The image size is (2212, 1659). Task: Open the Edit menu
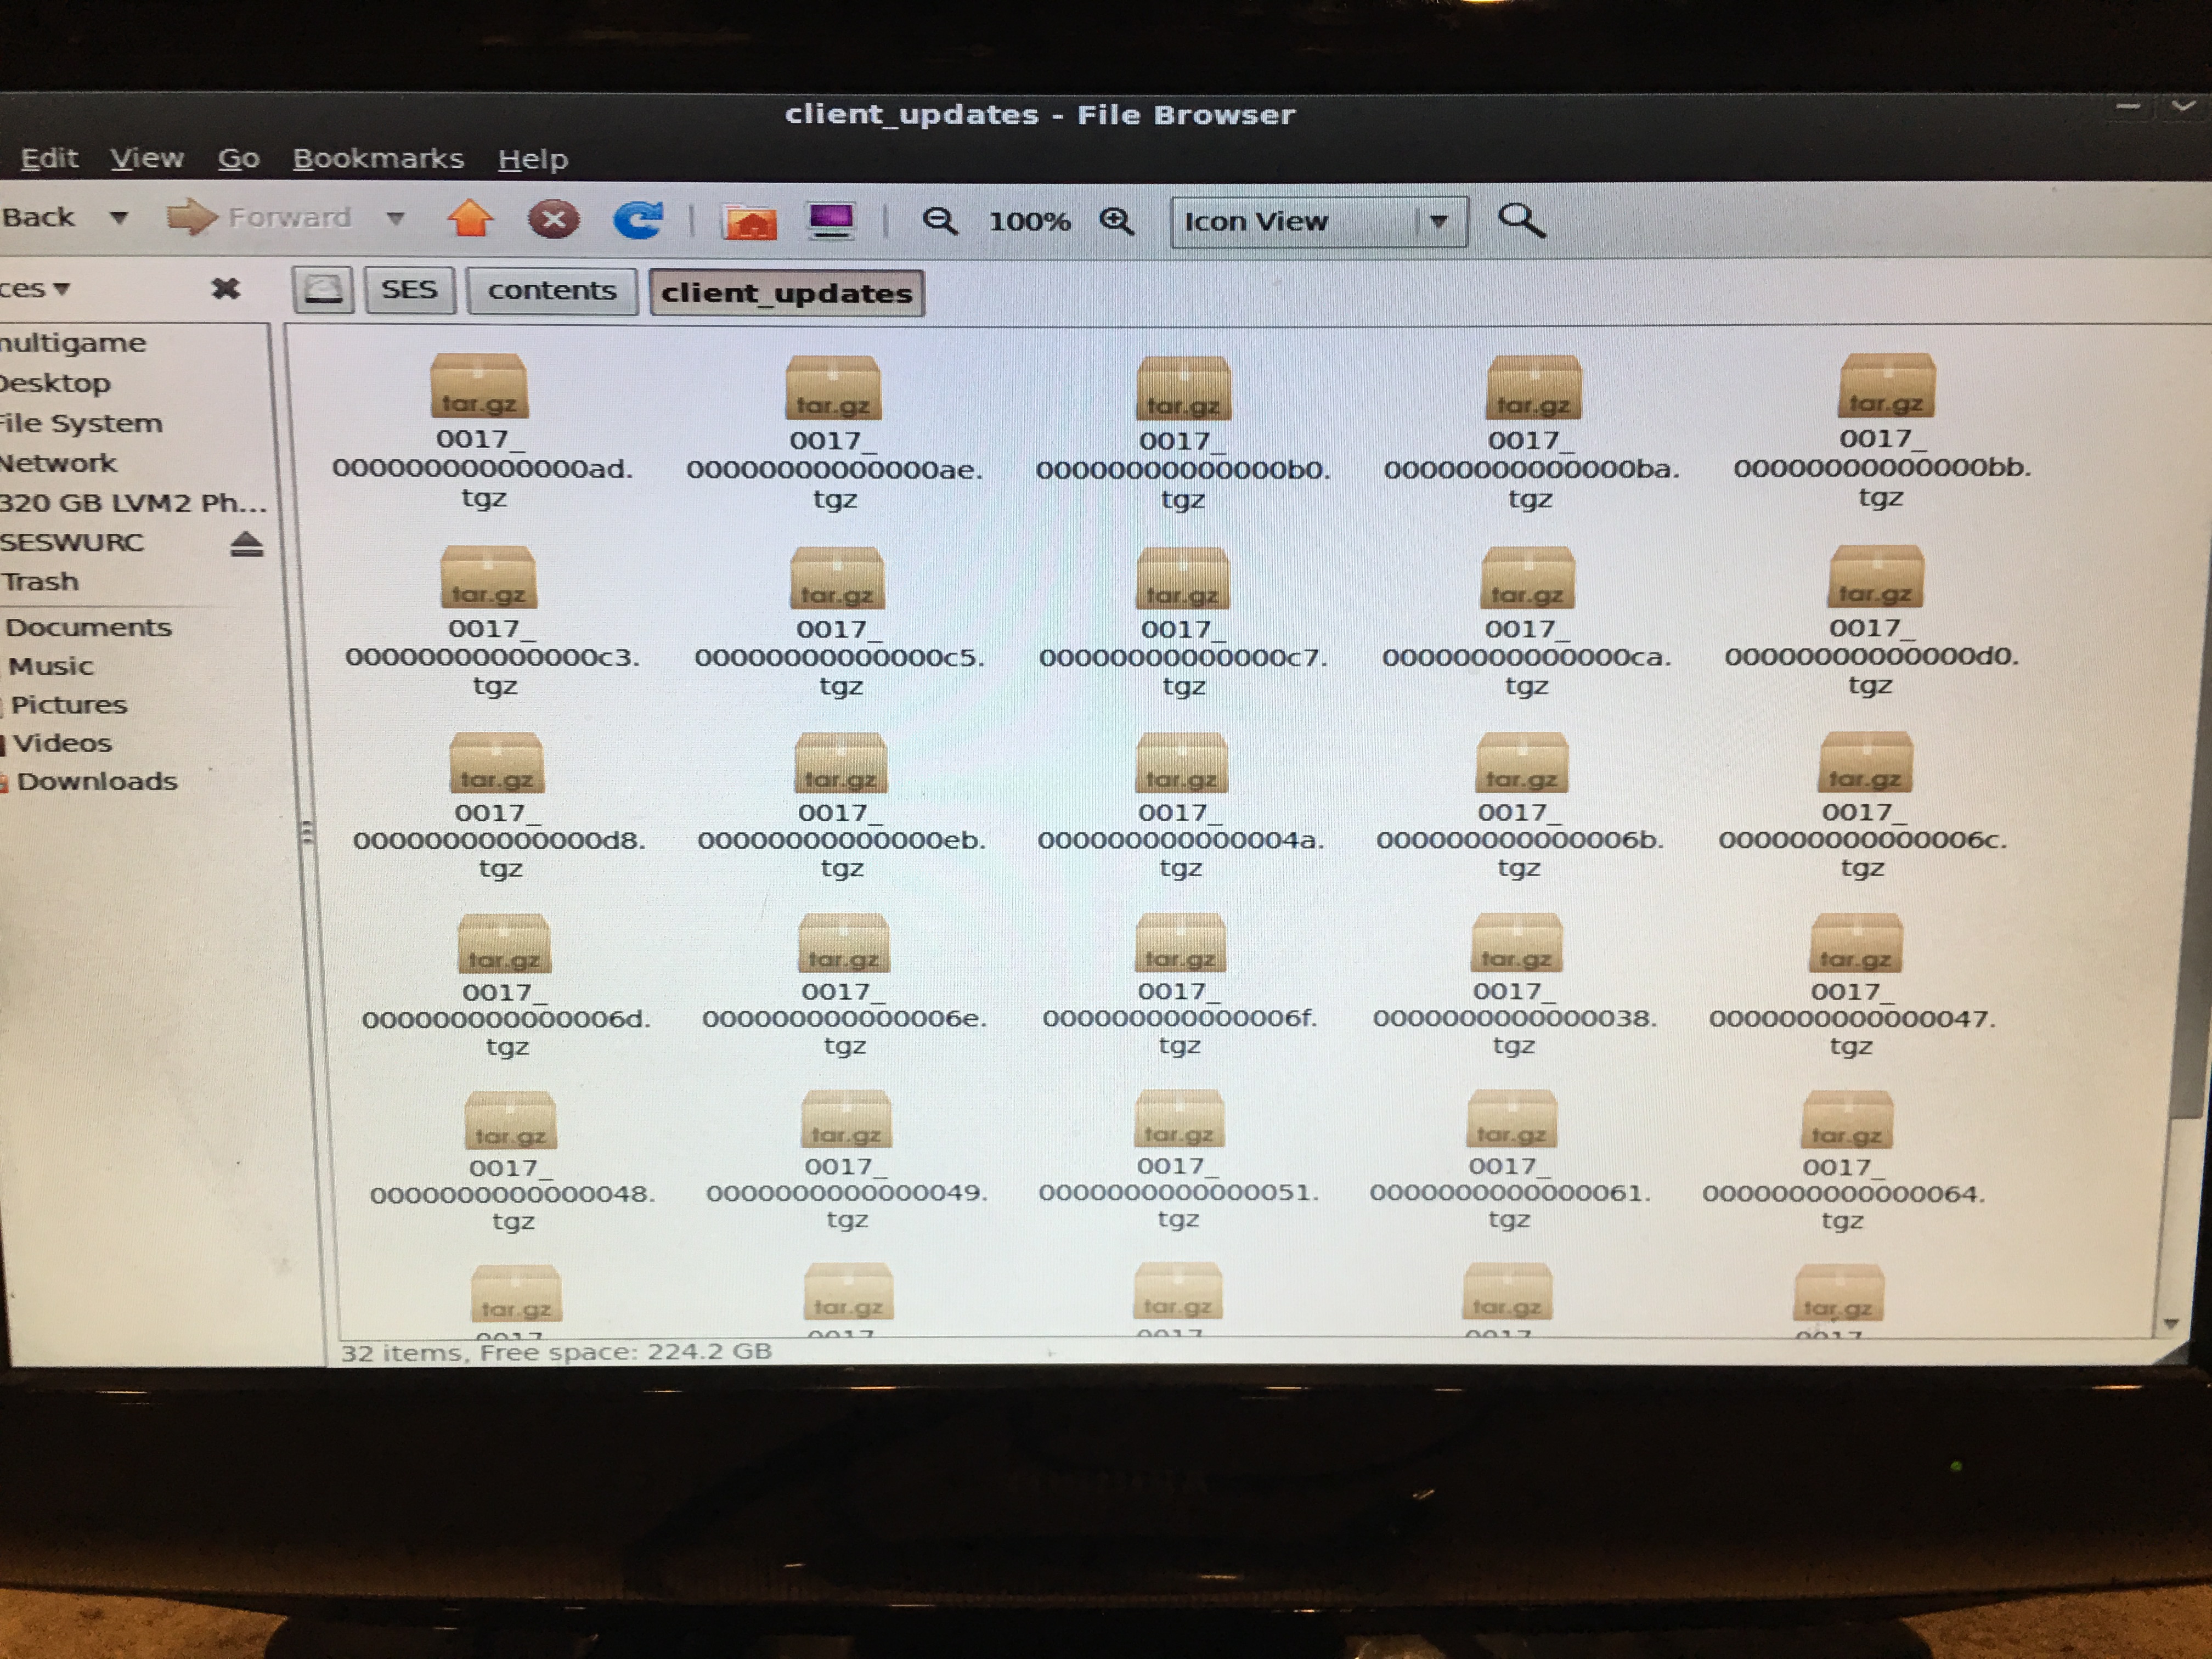point(49,158)
